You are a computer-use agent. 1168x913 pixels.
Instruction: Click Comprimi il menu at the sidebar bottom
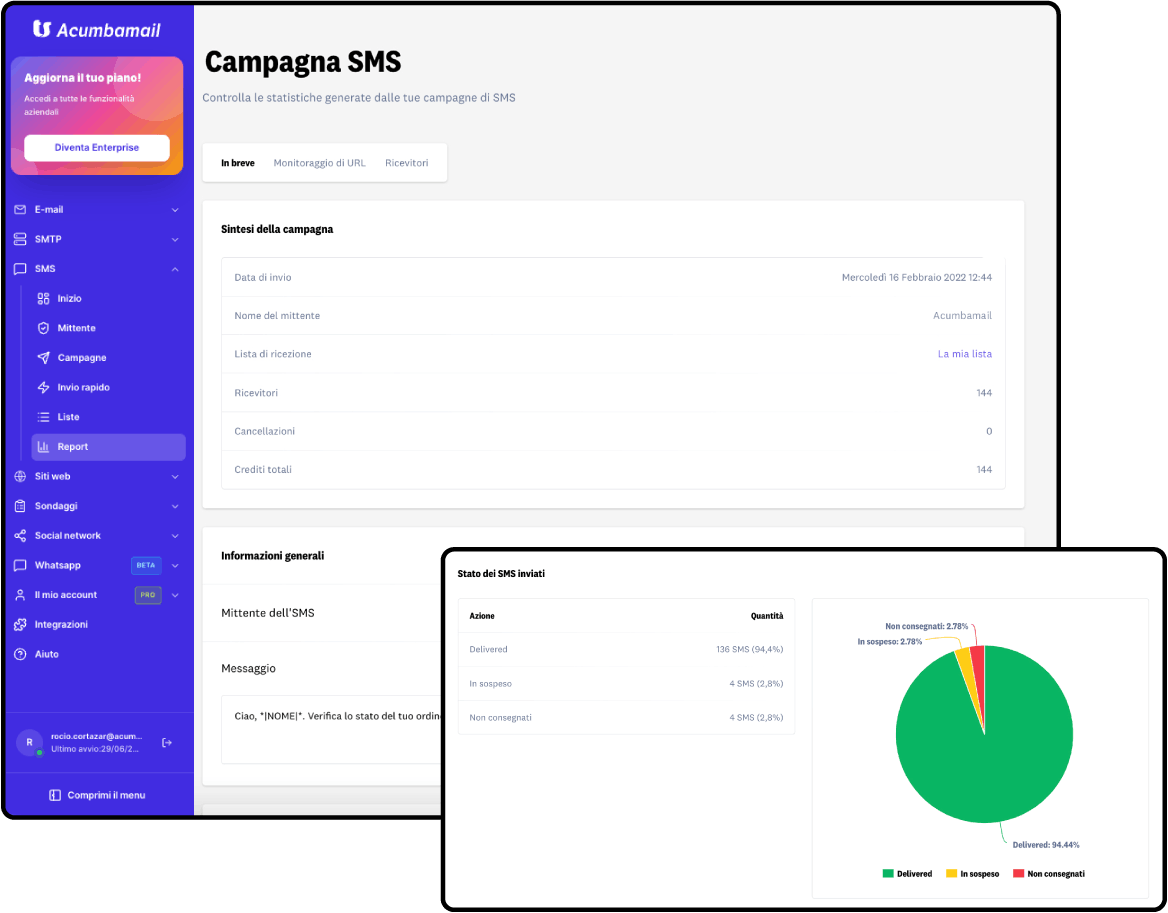click(97, 795)
